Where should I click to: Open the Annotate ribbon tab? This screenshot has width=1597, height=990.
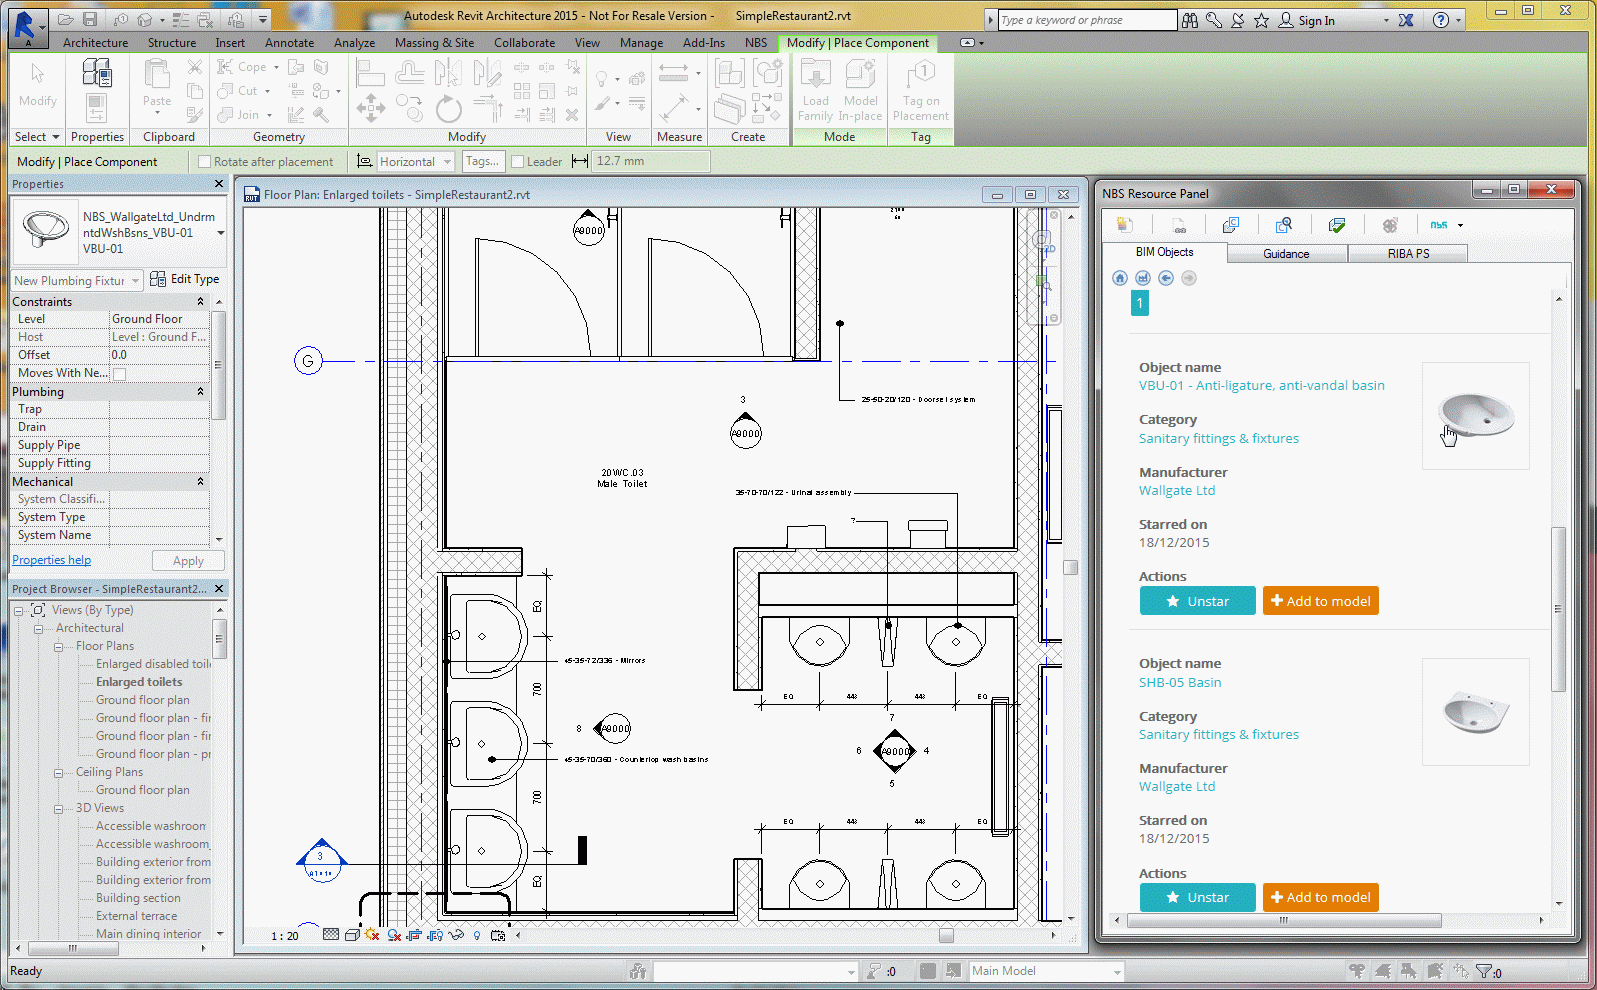(289, 43)
